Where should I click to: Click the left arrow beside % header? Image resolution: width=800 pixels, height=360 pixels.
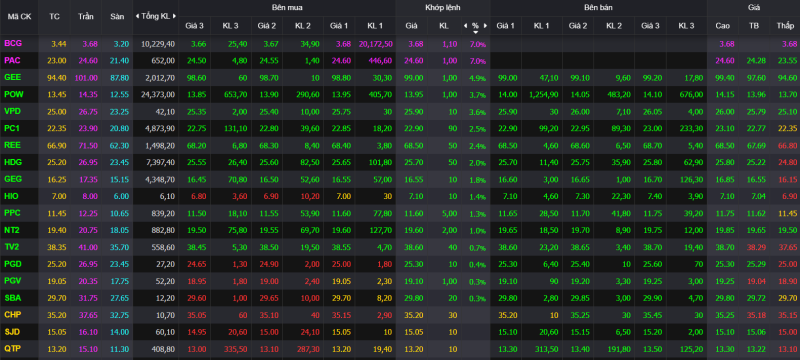(465, 25)
